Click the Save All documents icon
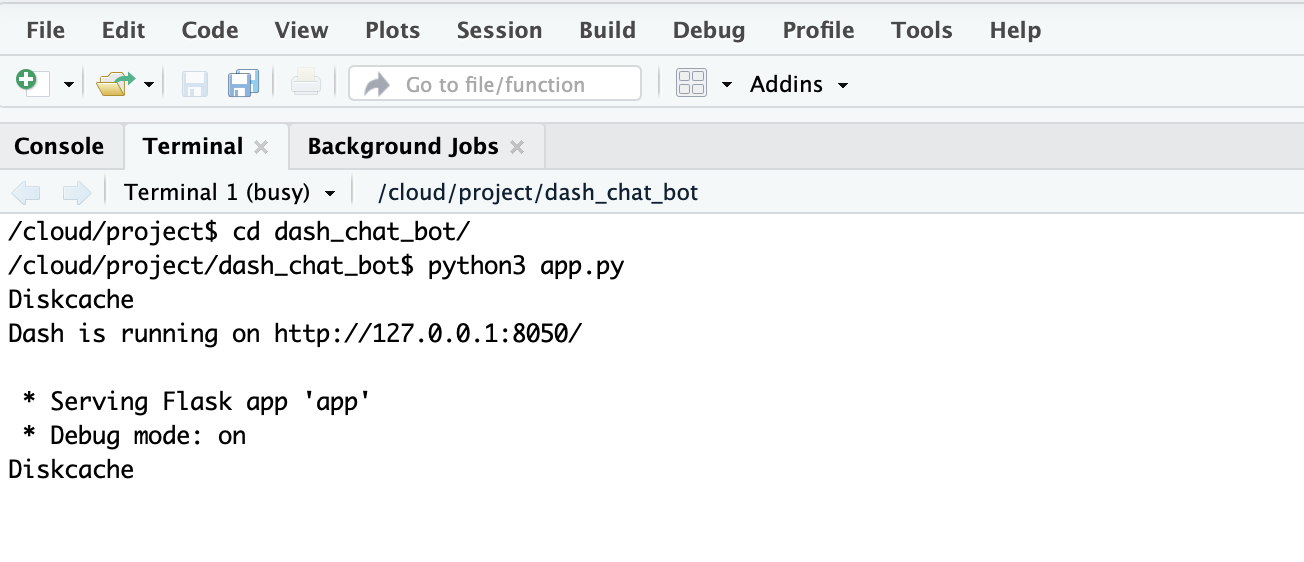The height and width of the screenshot is (562, 1304). [x=243, y=84]
